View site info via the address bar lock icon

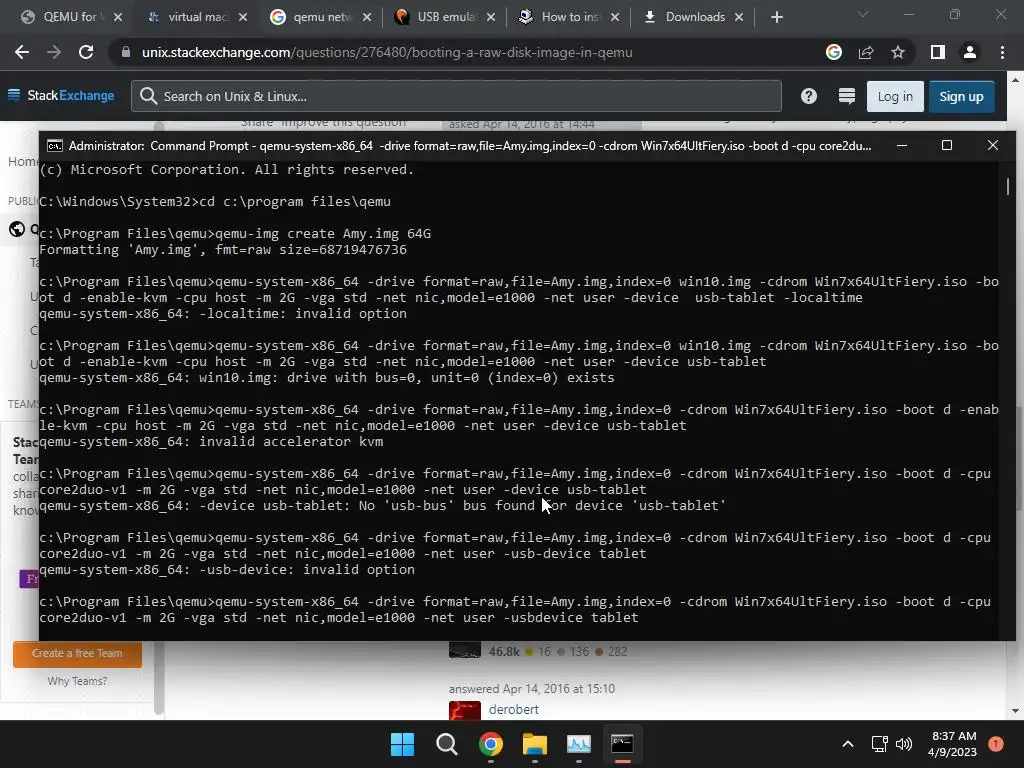click(126, 52)
